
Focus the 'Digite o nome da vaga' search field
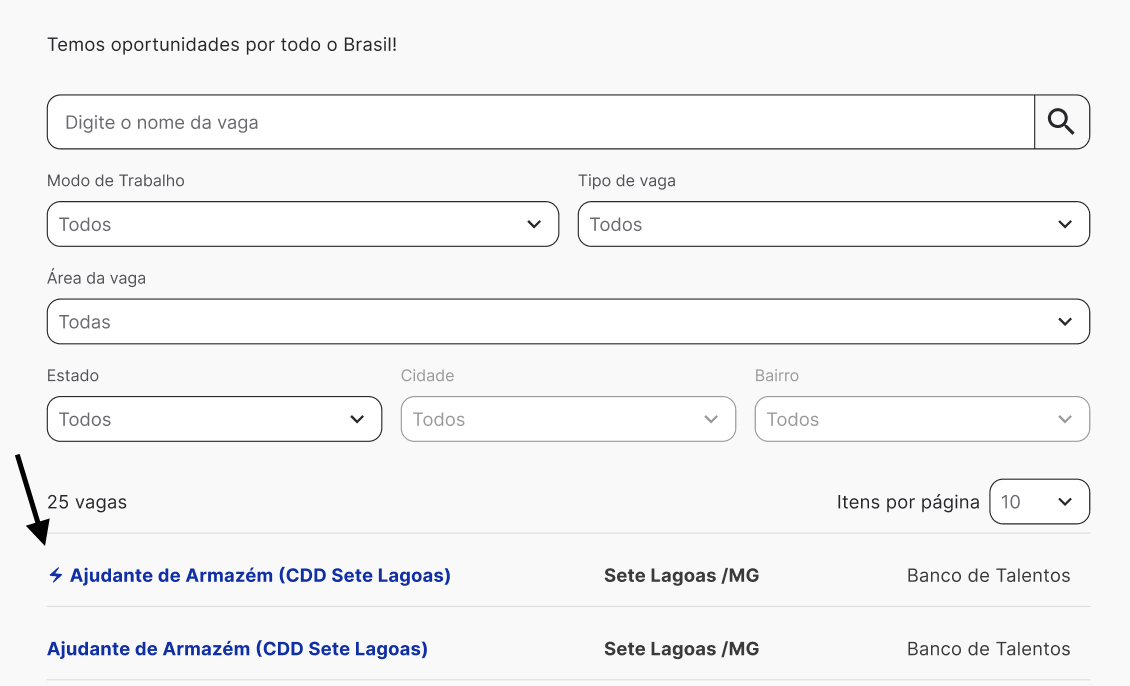tap(540, 122)
